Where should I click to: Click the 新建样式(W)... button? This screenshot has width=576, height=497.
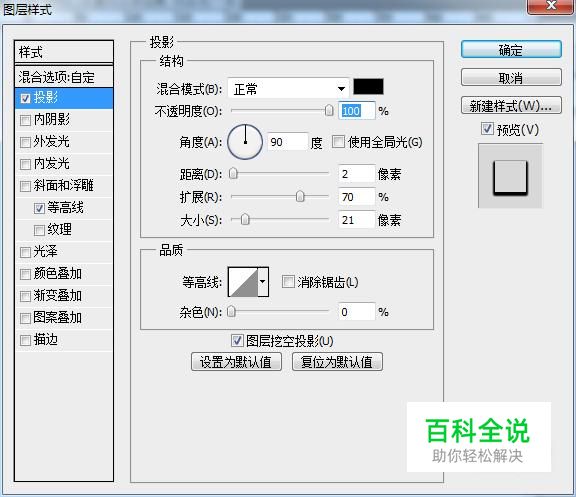pos(511,106)
